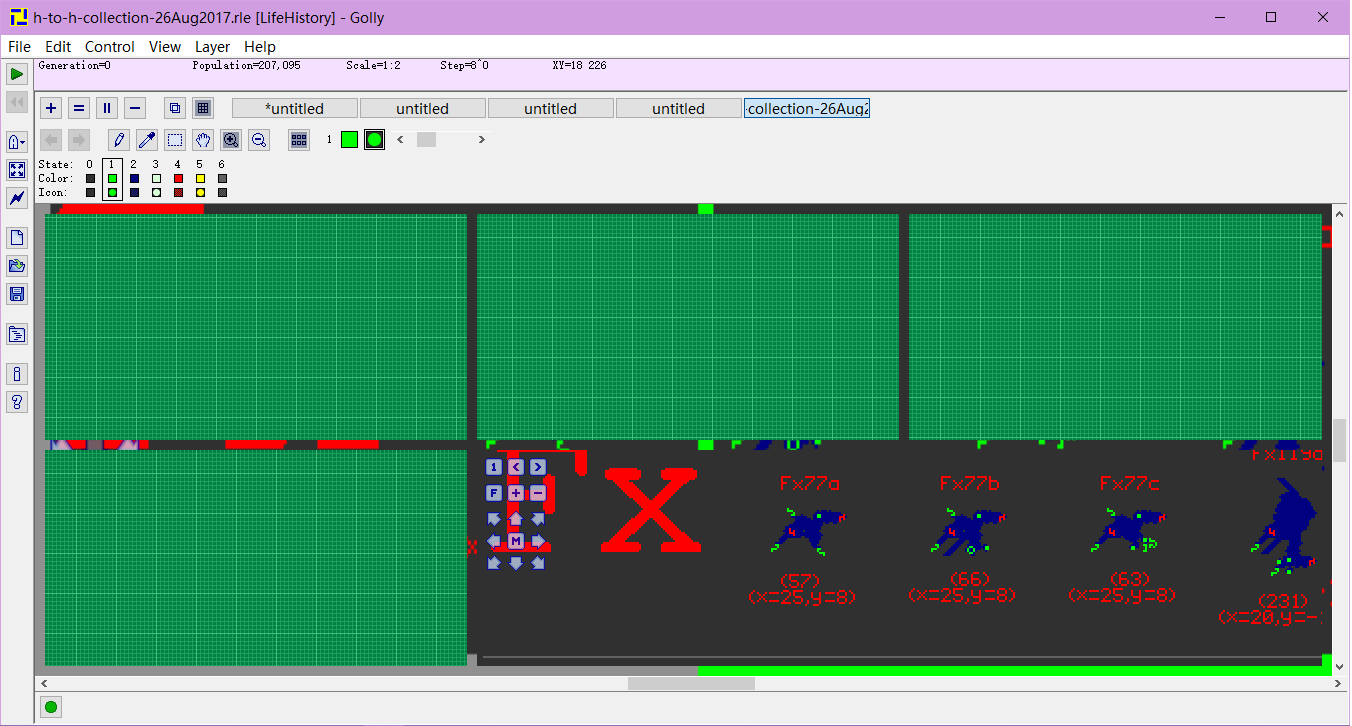Toggle full screen mode icon in sidebar
Viewport: 1352px width, 726px height.
(17, 170)
